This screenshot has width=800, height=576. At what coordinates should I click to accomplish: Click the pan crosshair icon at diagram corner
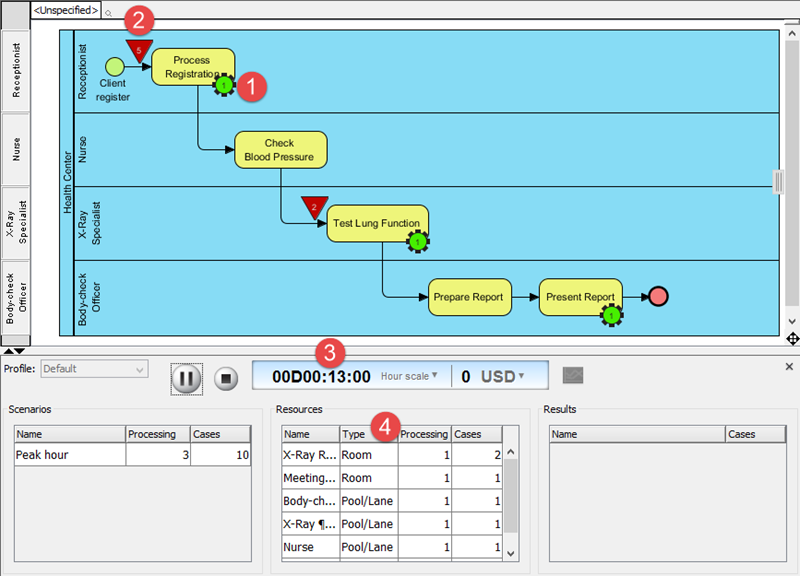click(x=791, y=340)
